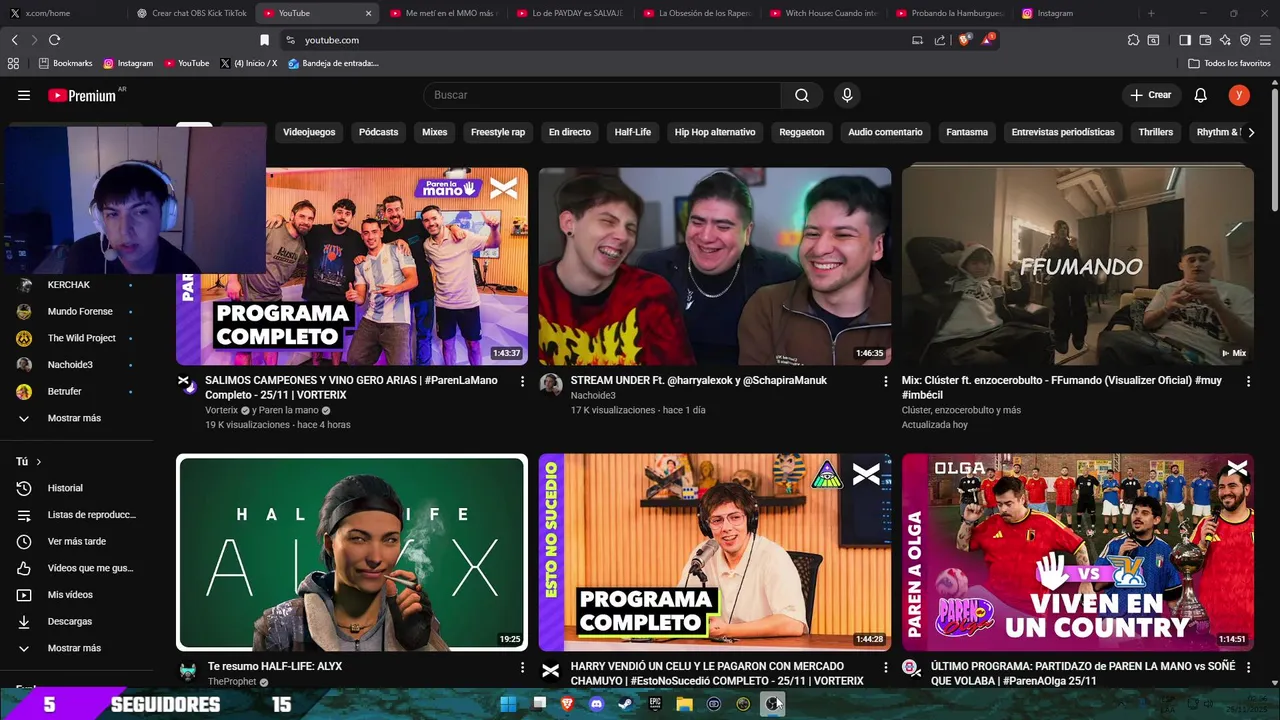Open the notifications bell
1280x720 pixels.
(x=1201, y=95)
